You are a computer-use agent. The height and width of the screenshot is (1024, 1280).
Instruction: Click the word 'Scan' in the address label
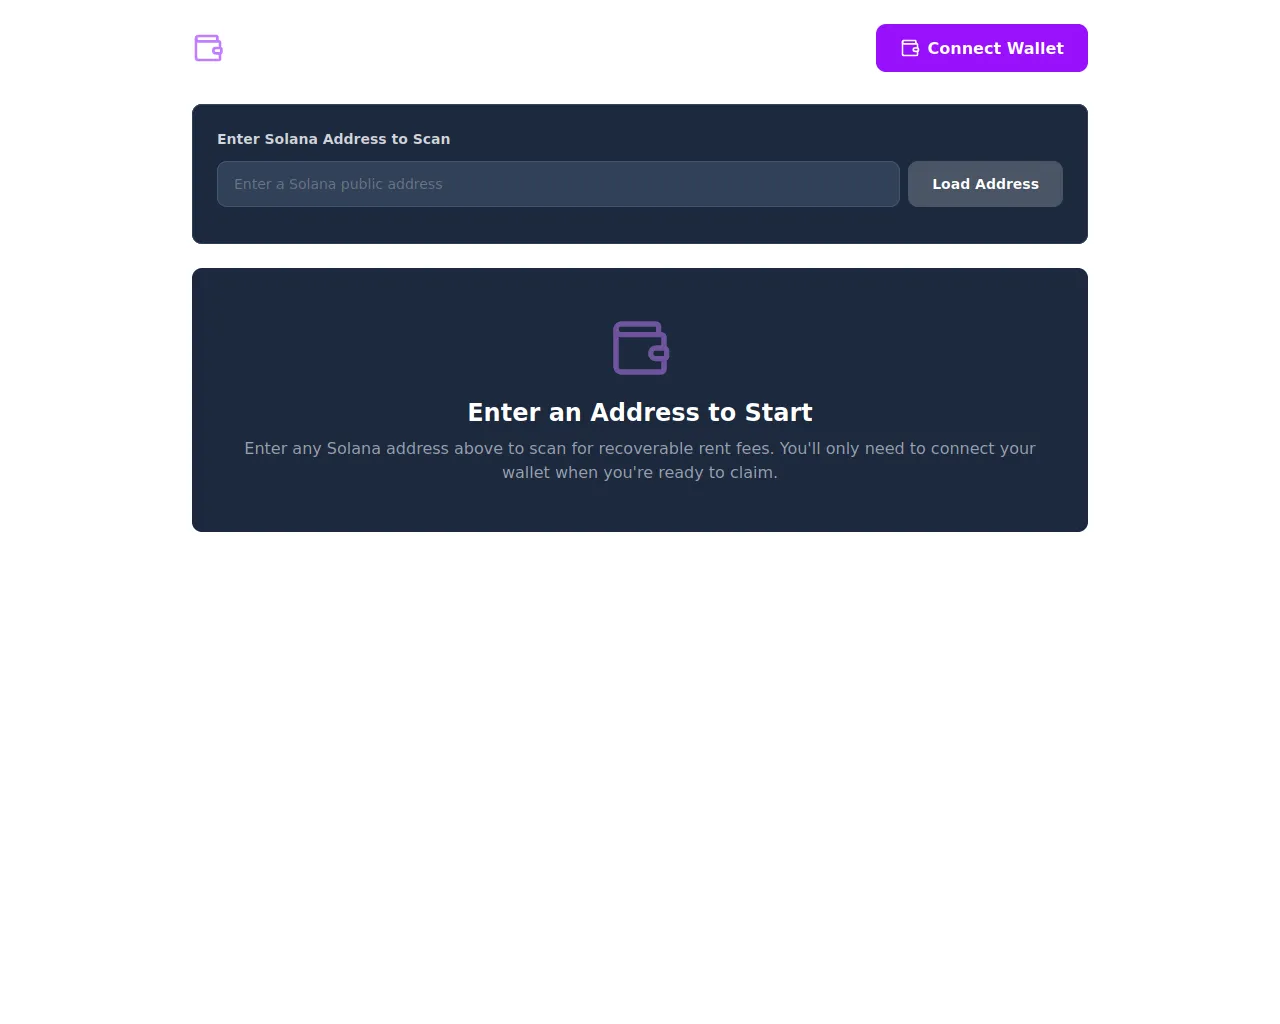(431, 139)
